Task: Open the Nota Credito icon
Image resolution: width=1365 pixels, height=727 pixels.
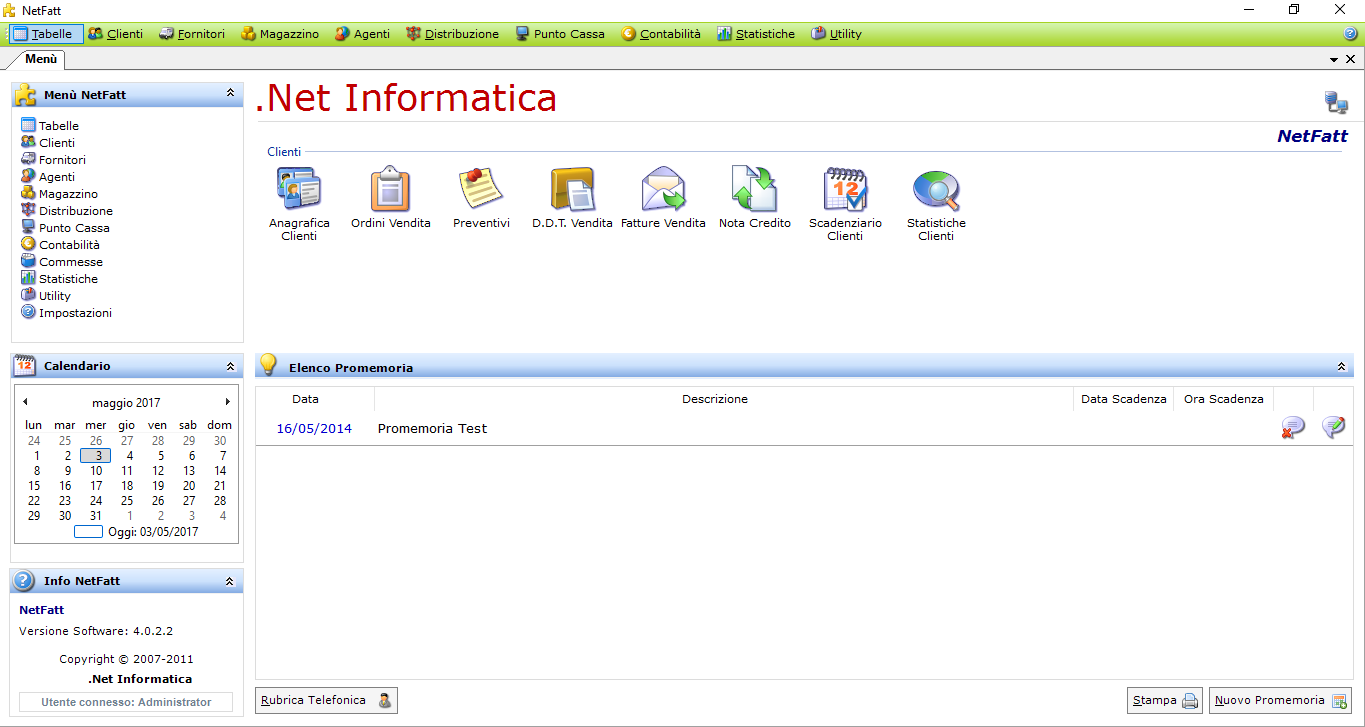Action: pyautogui.click(x=754, y=189)
